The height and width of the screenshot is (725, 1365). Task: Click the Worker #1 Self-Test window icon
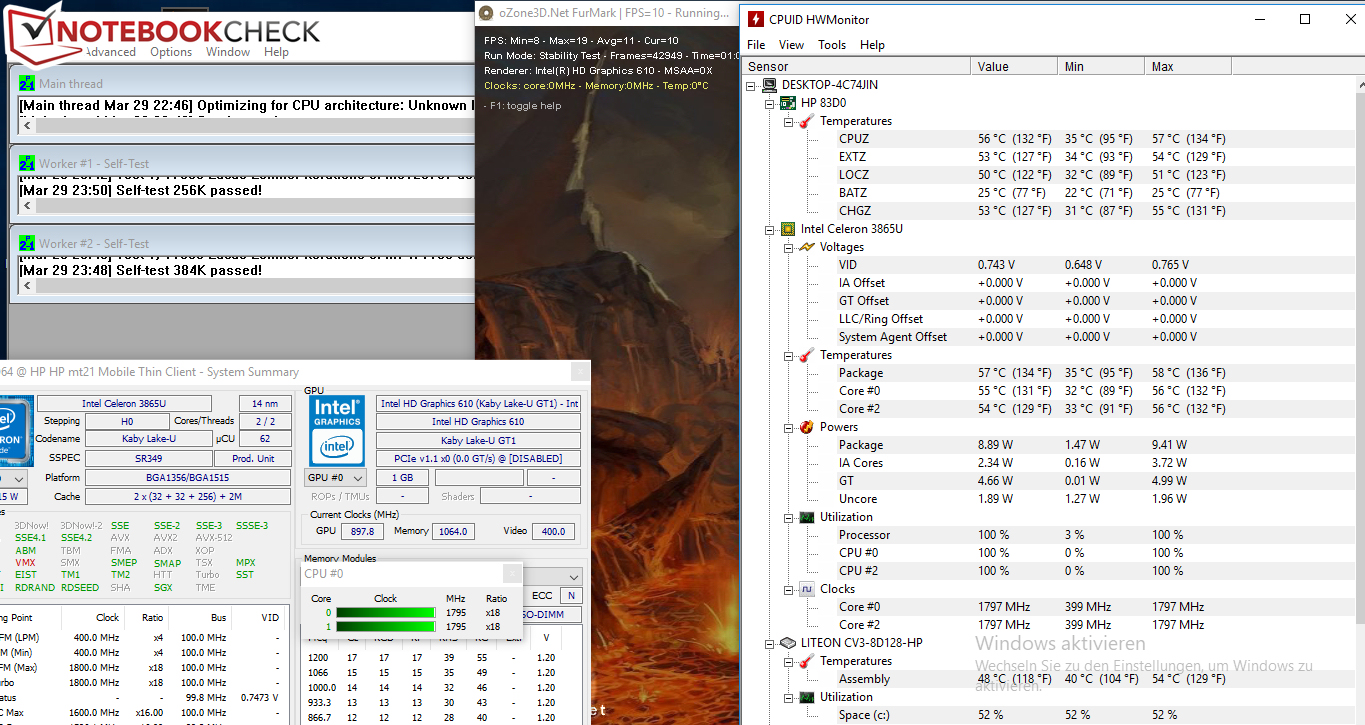point(27,164)
